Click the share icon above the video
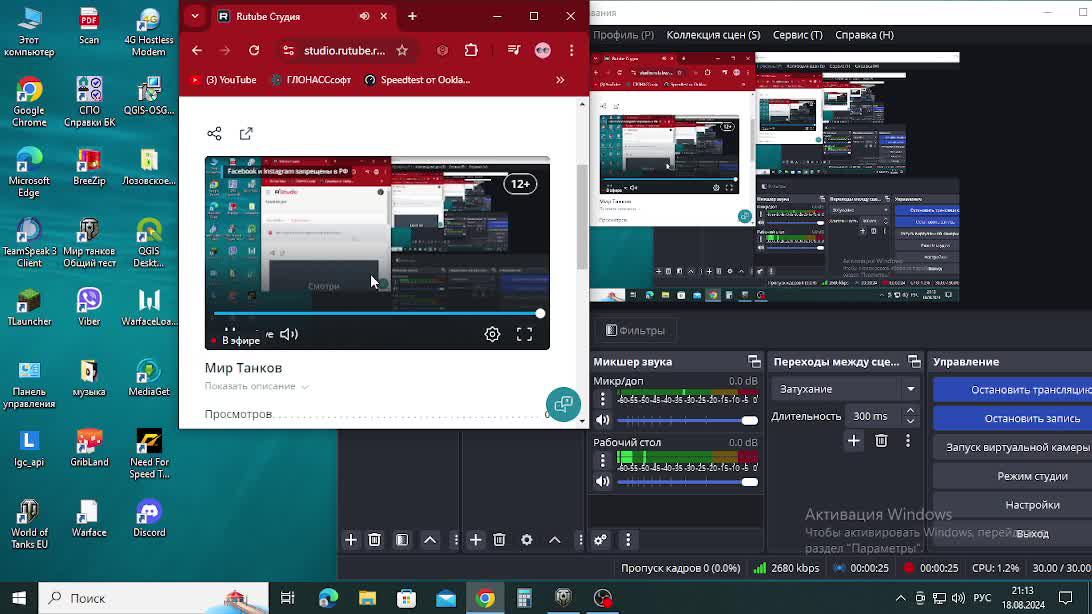1092x614 pixels. (214, 134)
